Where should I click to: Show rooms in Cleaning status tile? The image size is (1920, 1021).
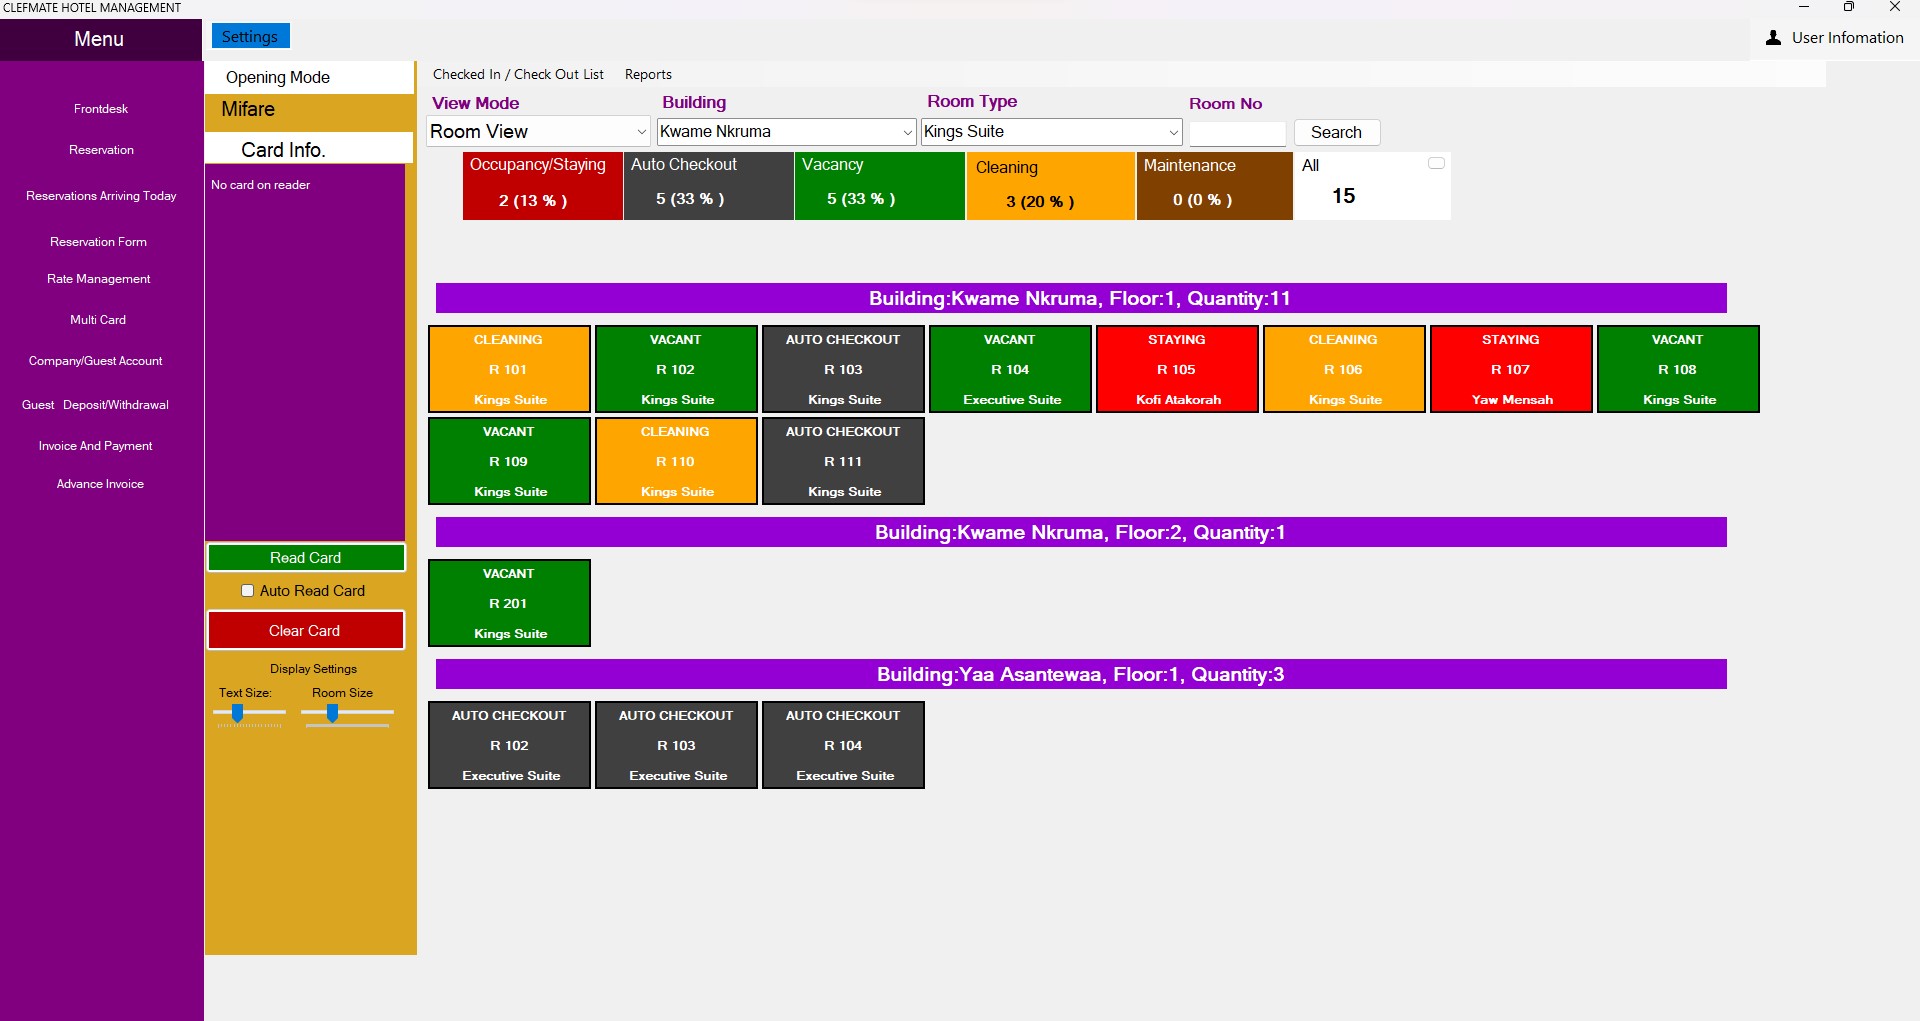1050,185
